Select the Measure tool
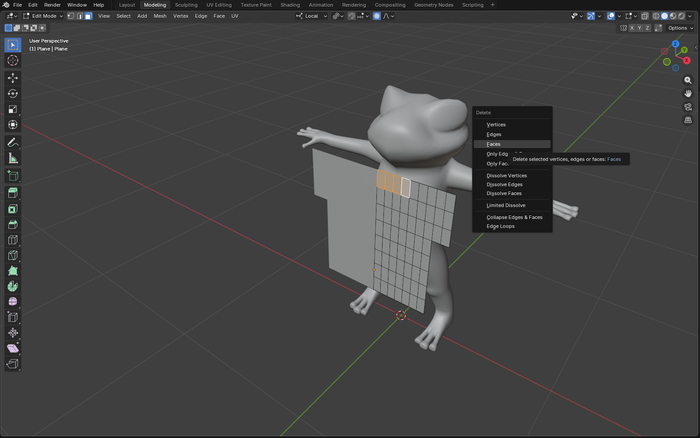The width and height of the screenshot is (700, 438). click(x=13, y=158)
